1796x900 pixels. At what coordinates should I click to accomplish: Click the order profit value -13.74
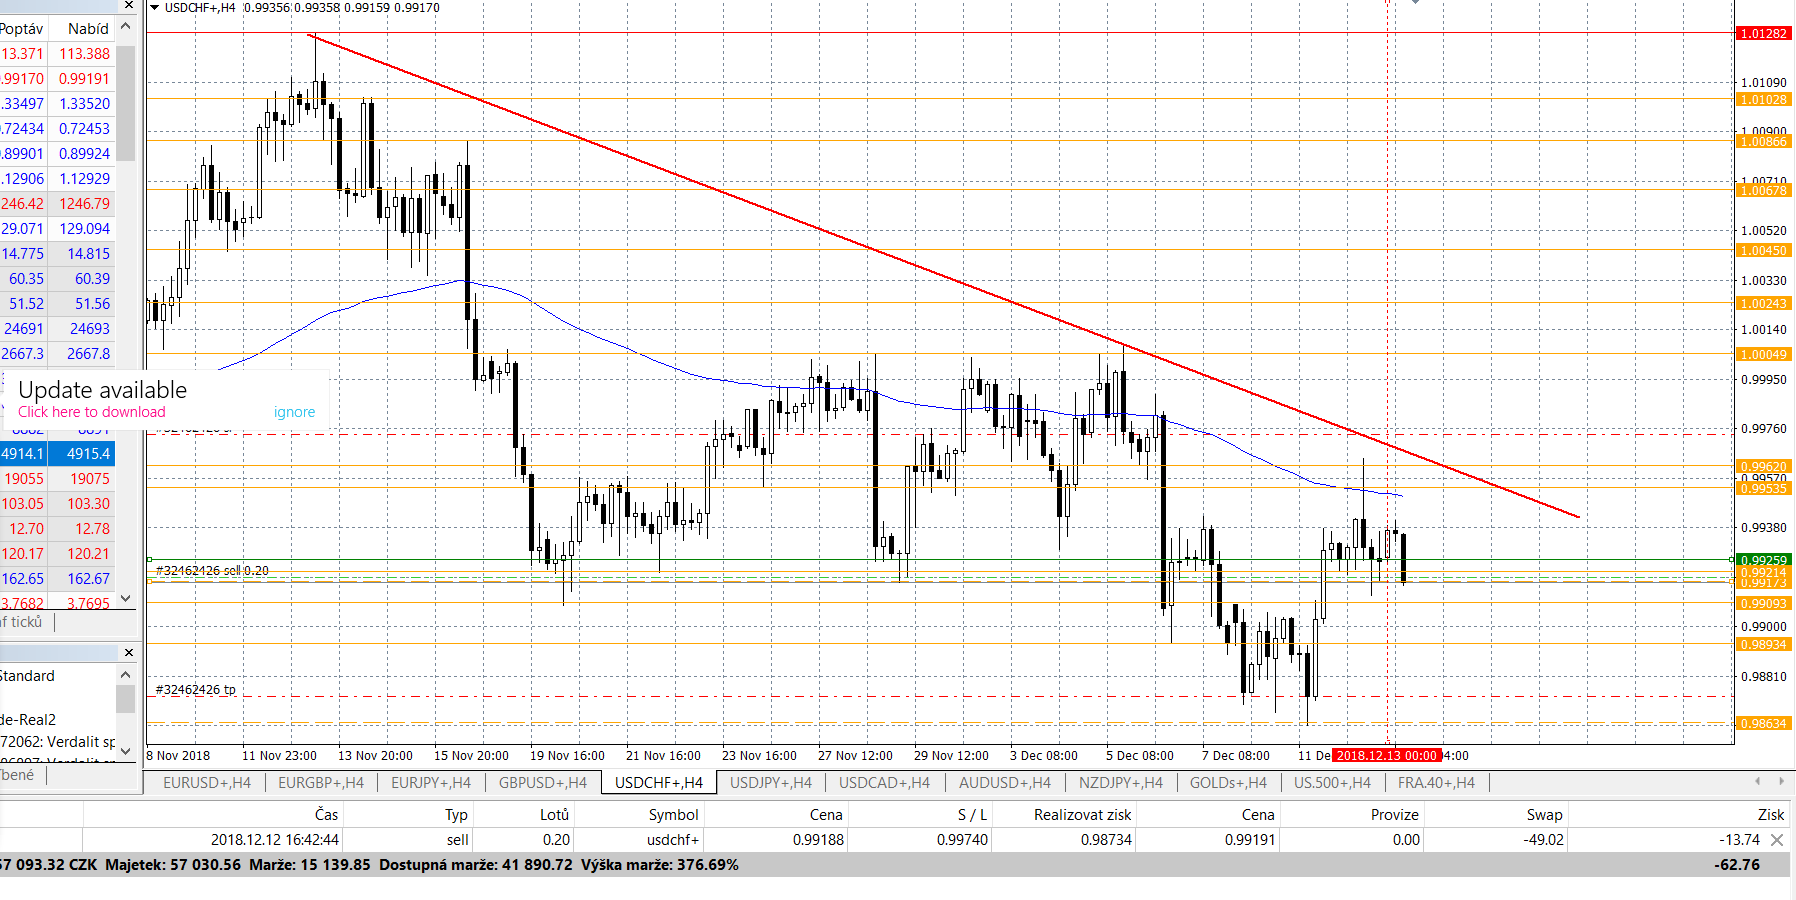pos(1740,840)
